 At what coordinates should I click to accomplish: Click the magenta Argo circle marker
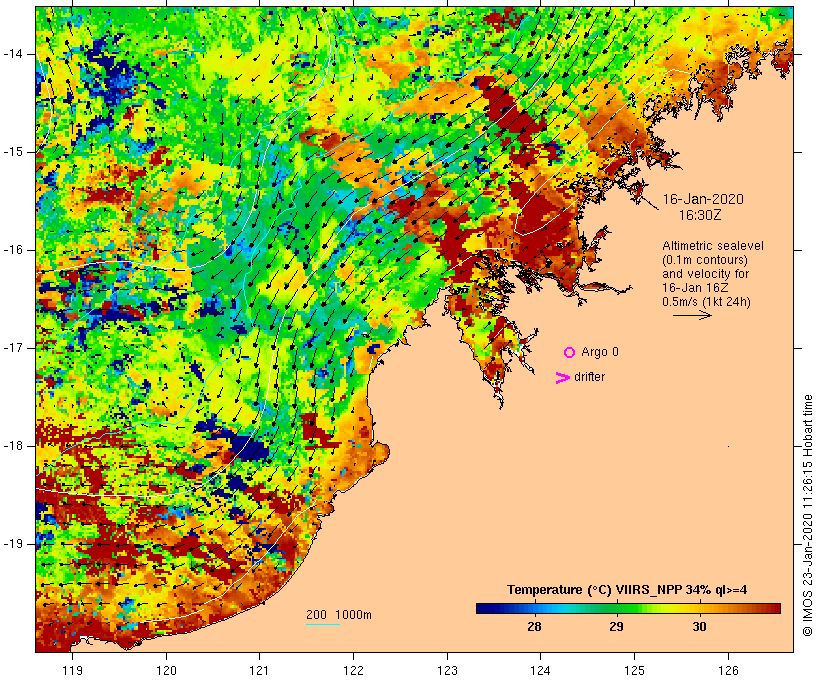tap(570, 353)
